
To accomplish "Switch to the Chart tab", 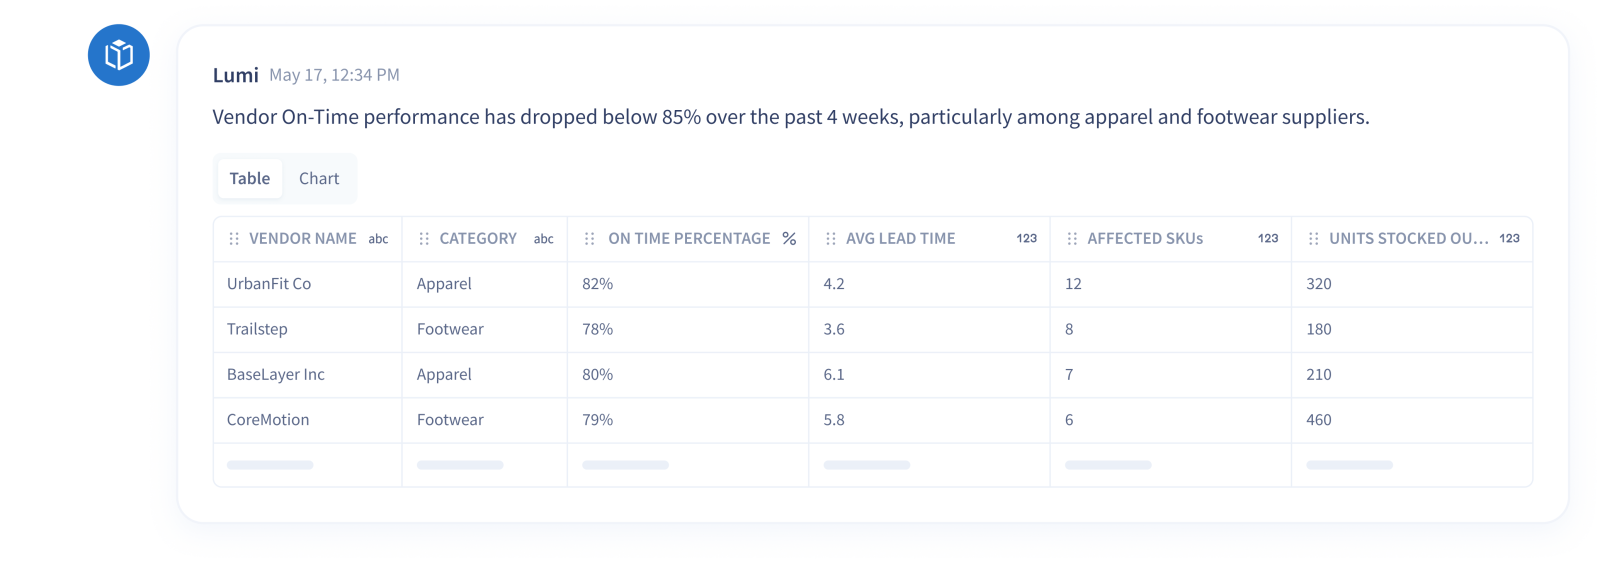I will (319, 178).
